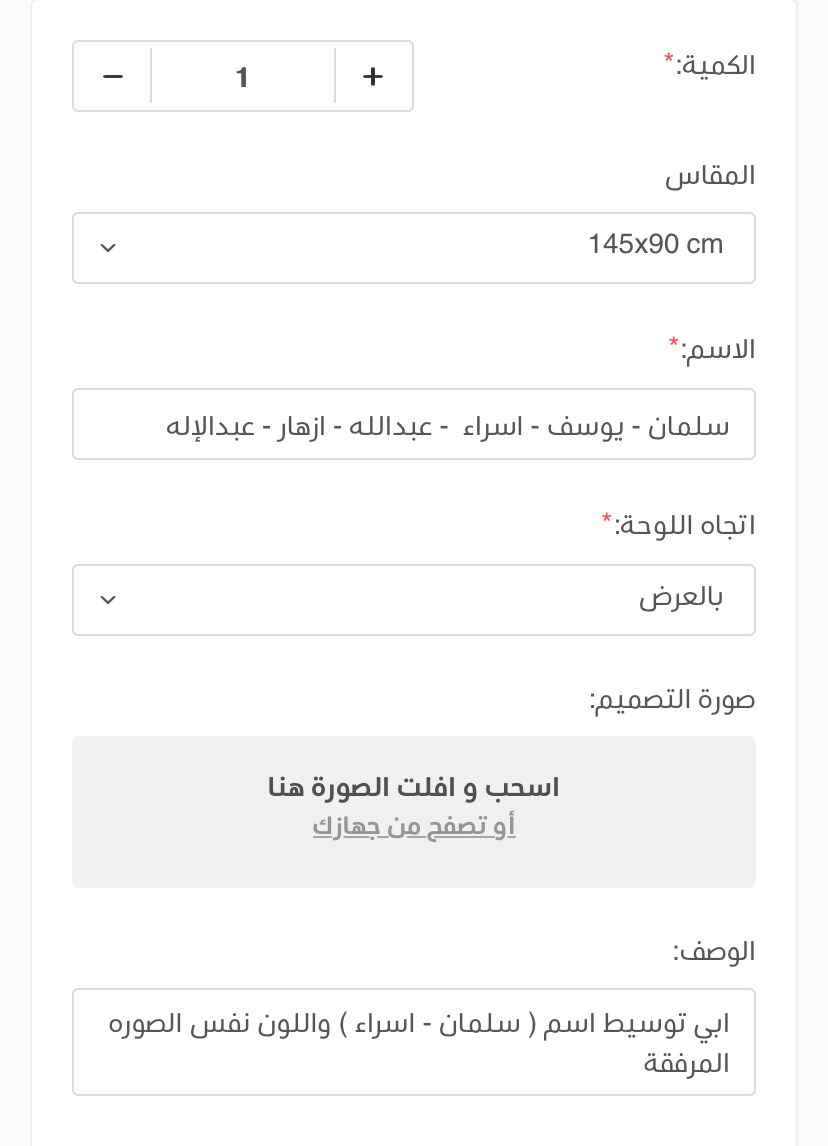
Task: Increase quantity with the plus button
Action: point(373,76)
